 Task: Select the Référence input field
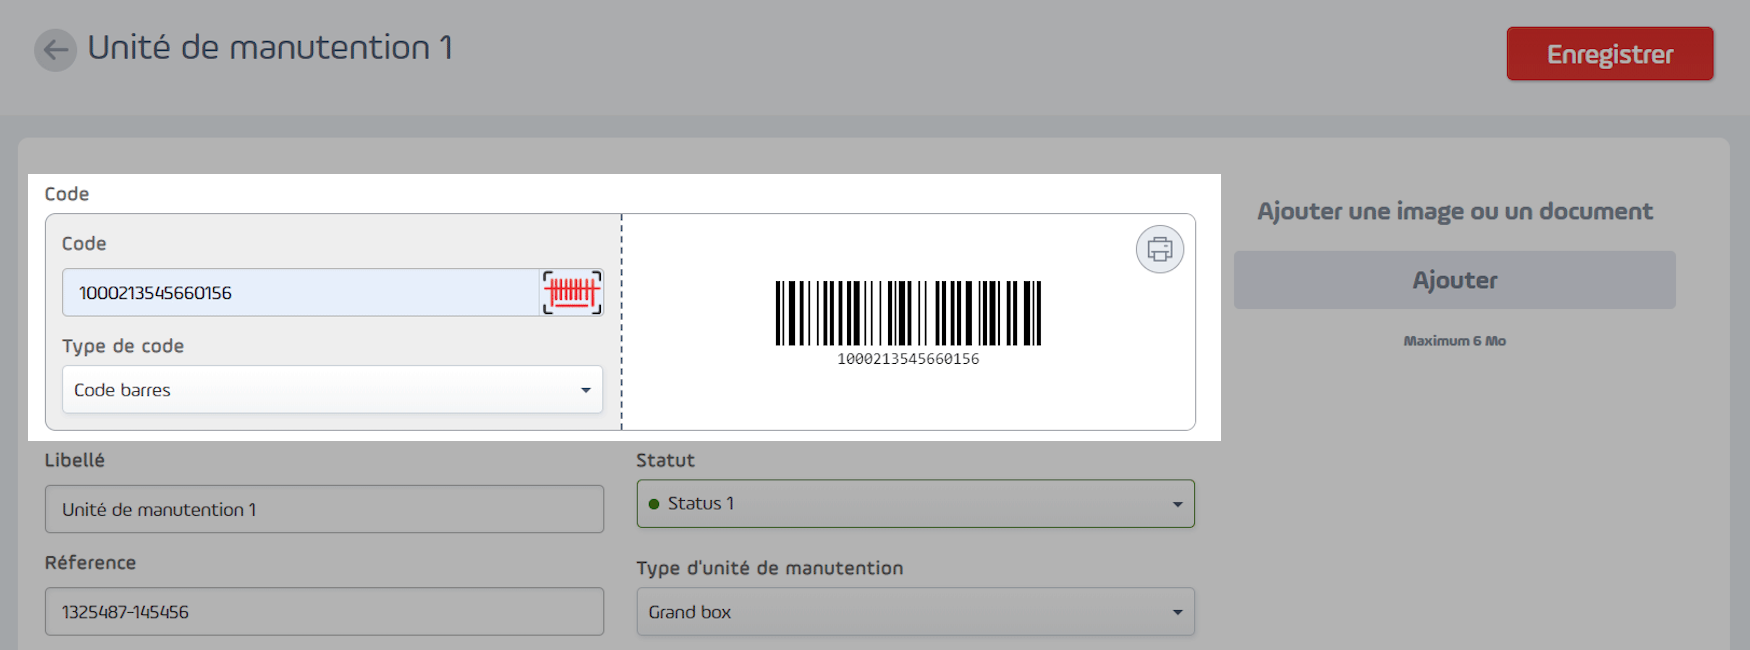324,611
